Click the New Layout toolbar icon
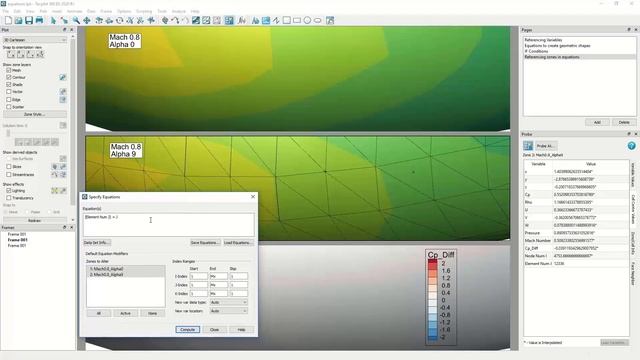 (8, 20)
